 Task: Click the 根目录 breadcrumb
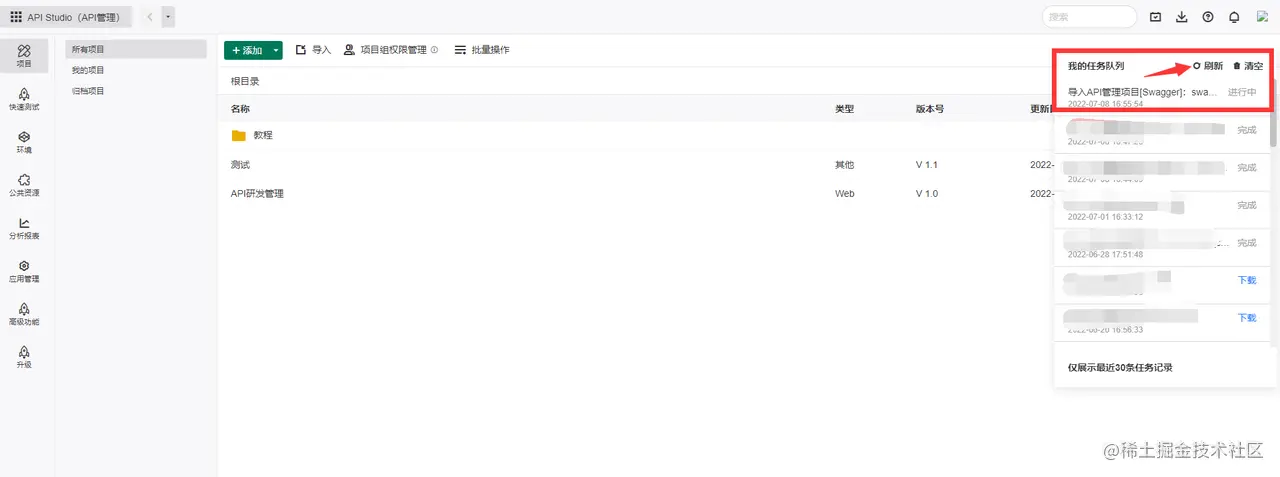pyautogui.click(x=245, y=81)
